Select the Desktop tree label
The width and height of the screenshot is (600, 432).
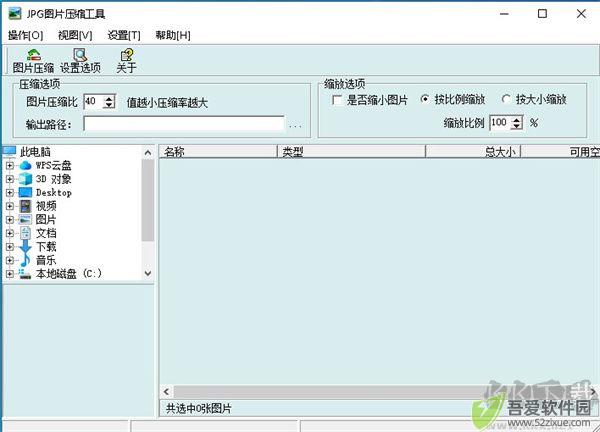click(x=54, y=192)
